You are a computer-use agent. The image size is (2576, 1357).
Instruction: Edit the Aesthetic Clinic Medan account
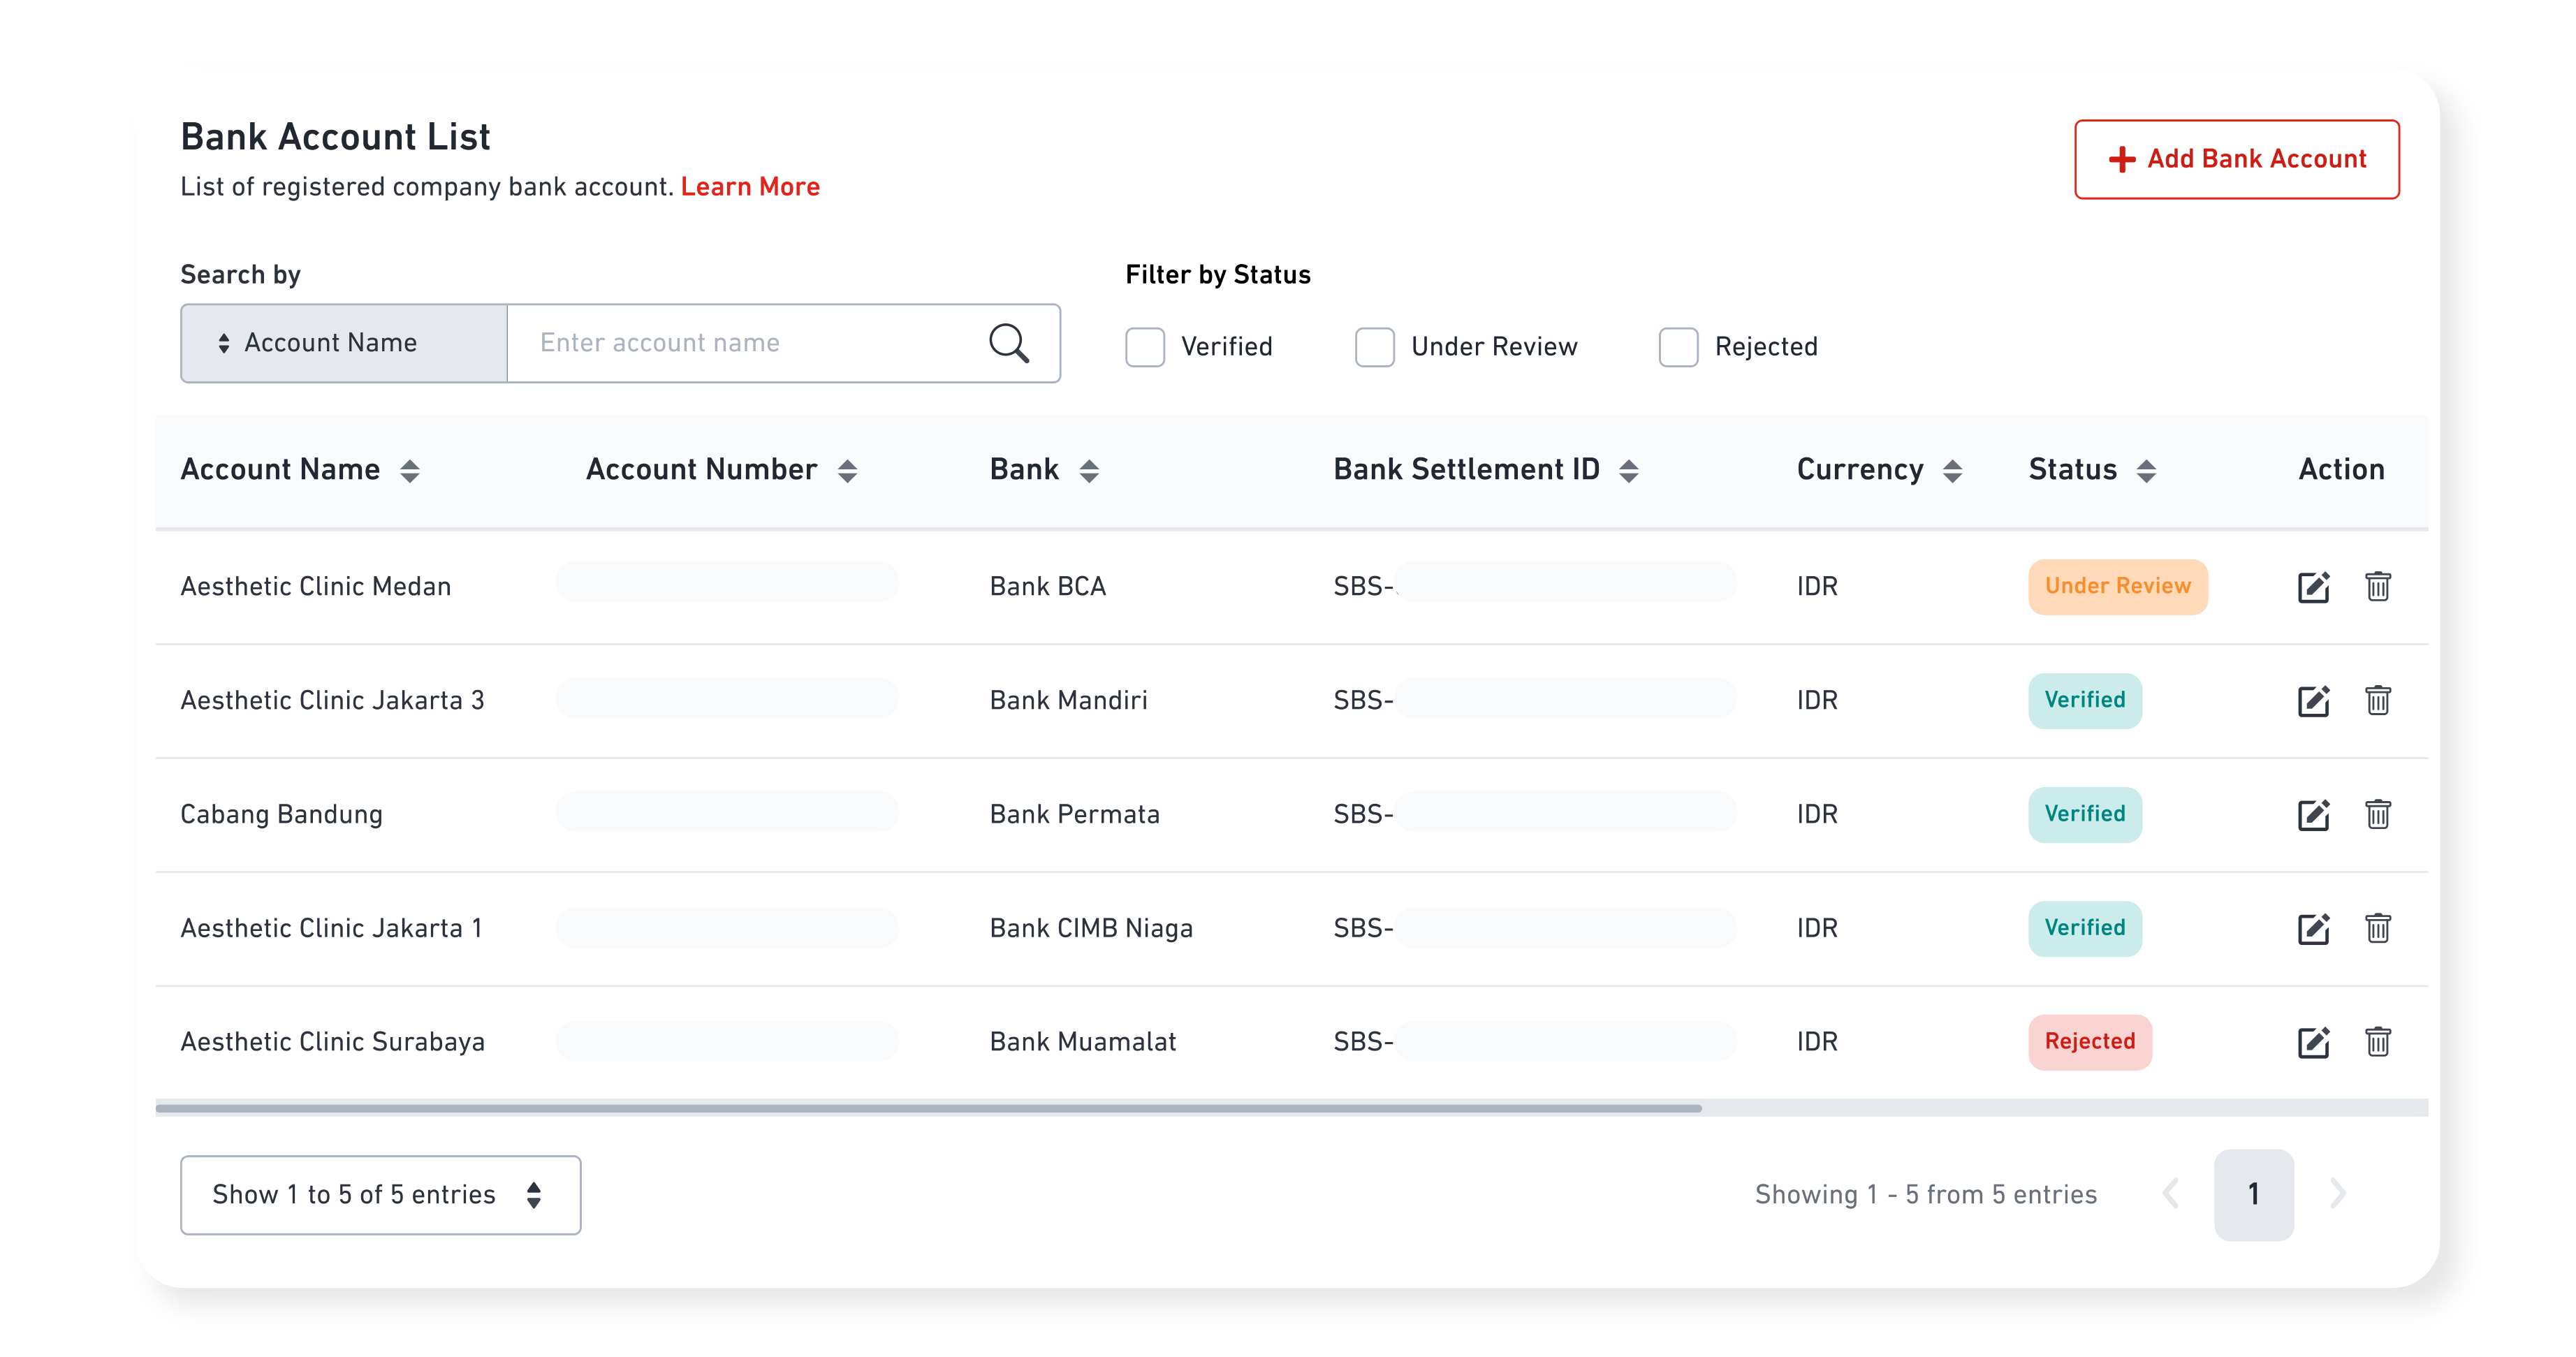pos(2313,587)
